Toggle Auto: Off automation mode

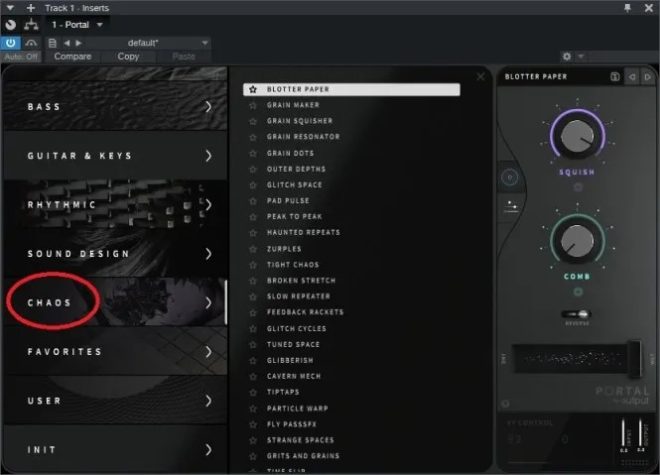(x=21, y=56)
